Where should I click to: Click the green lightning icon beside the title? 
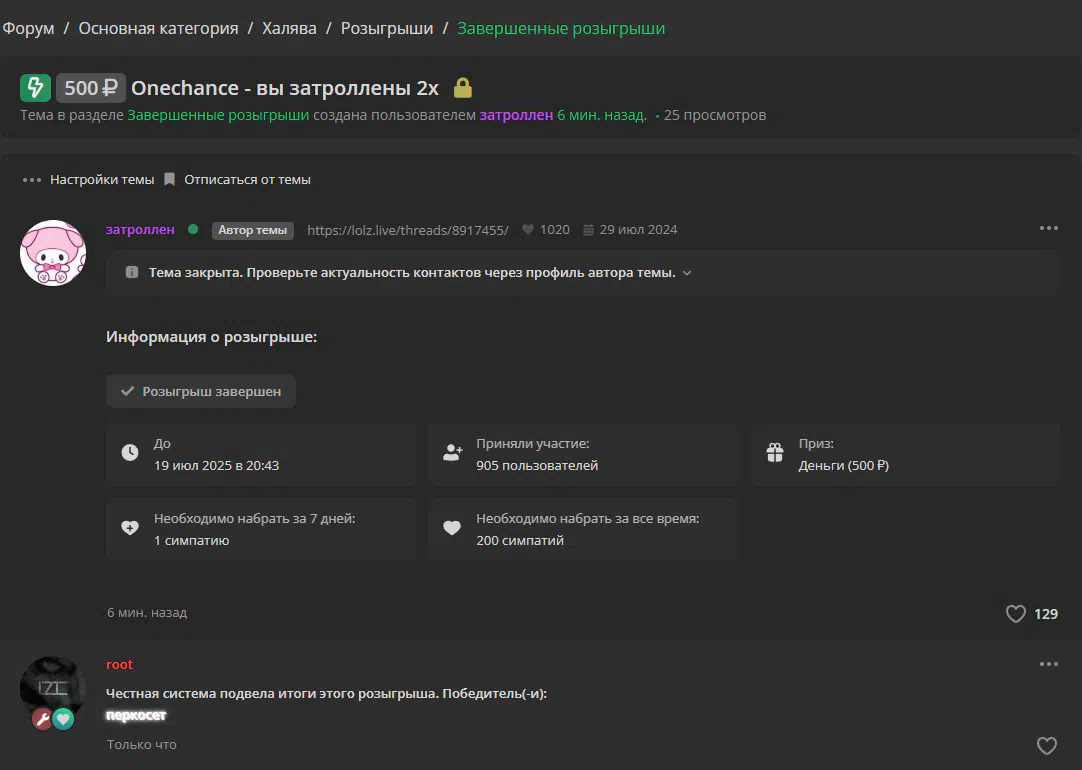(35, 88)
